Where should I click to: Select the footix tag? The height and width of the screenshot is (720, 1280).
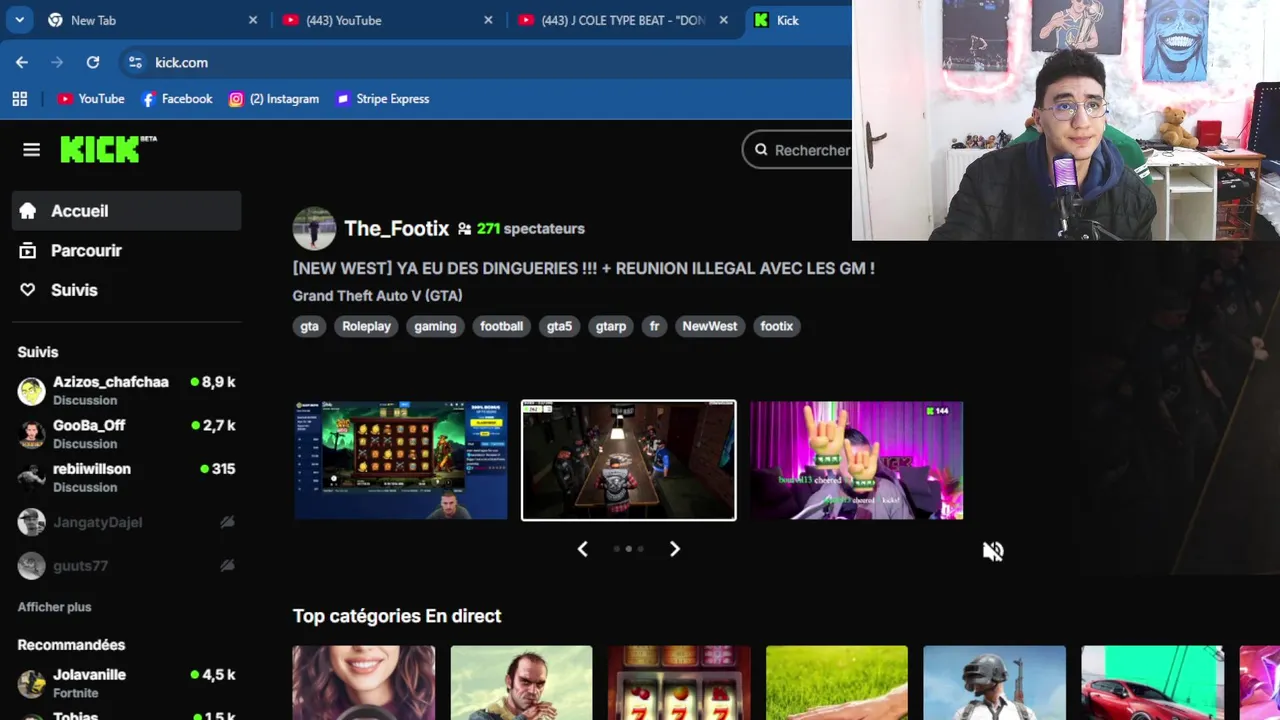[x=776, y=326]
